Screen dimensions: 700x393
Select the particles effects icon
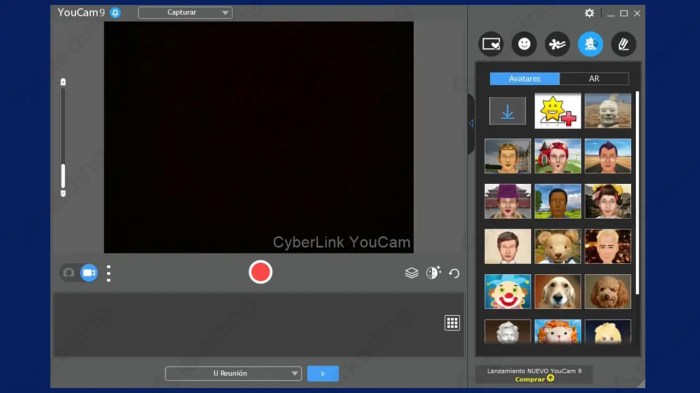tap(557, 44)
